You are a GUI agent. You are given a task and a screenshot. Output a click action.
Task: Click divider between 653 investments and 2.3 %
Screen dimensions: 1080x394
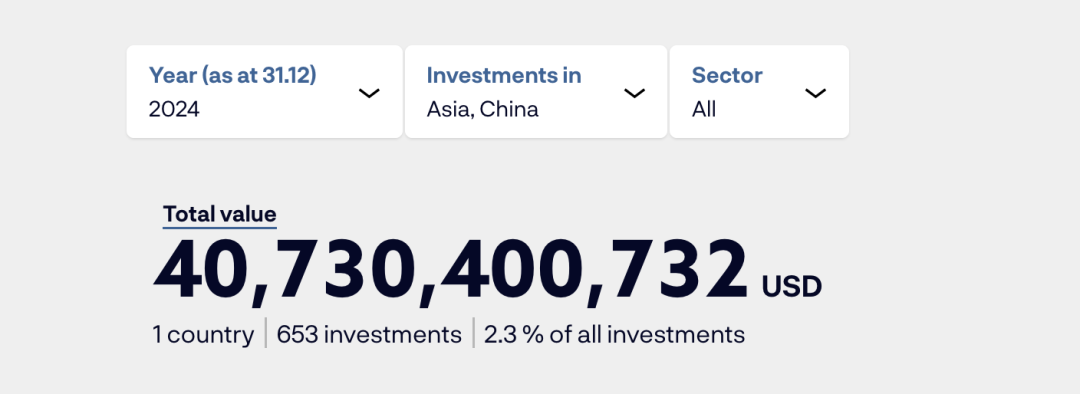tap(473, 333)
